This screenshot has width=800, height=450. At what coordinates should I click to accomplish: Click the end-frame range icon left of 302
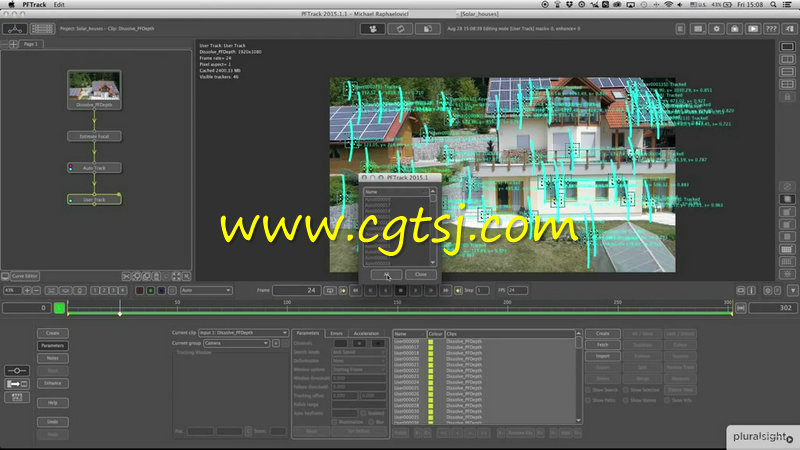(x=741, y=308)
